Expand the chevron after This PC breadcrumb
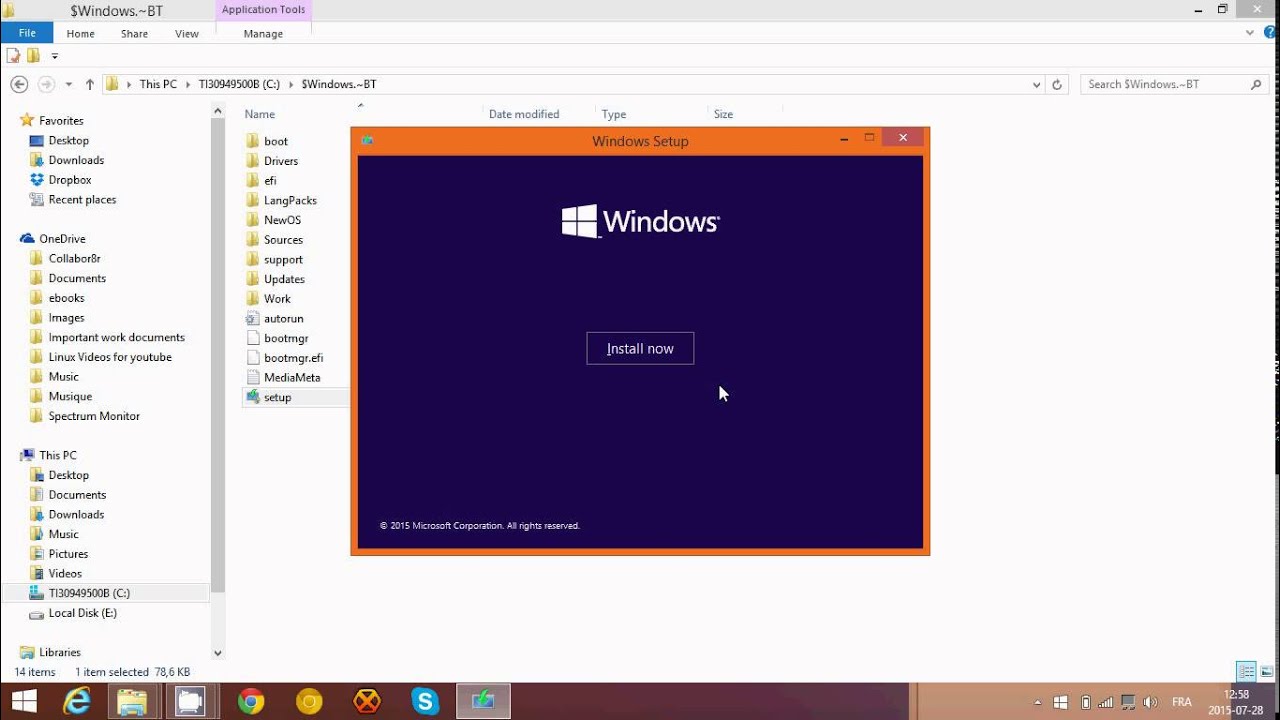Viewport: 1280px width, 720px height. (x=187, y=84)
